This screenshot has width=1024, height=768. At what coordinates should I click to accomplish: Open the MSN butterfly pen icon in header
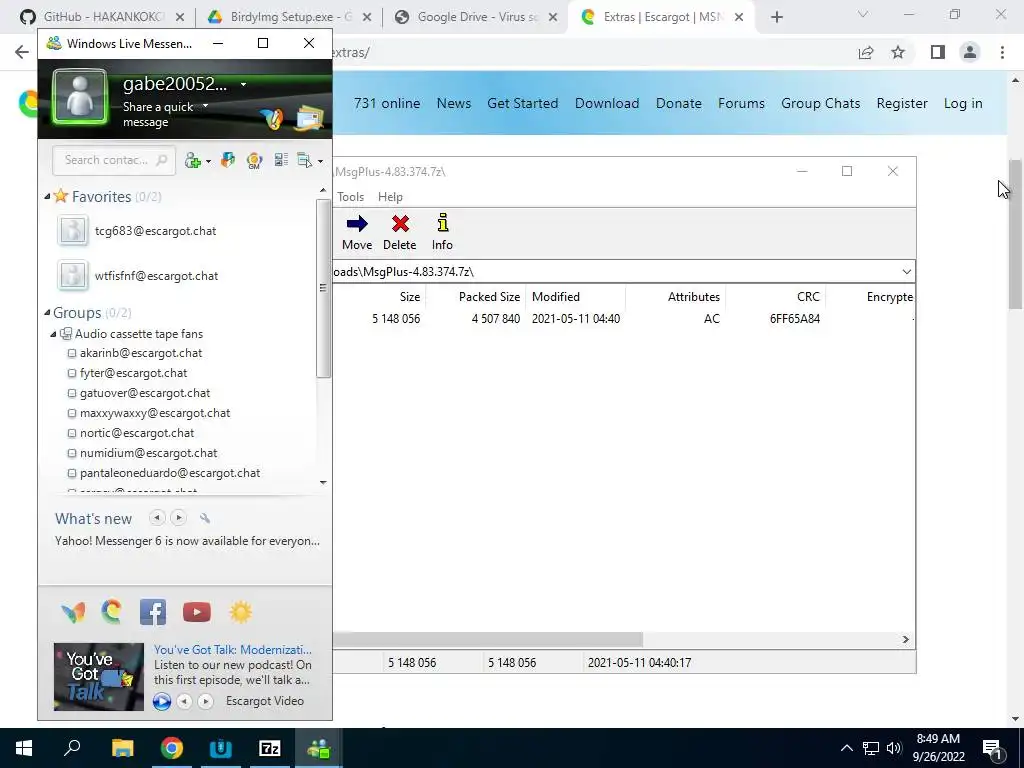272,118
